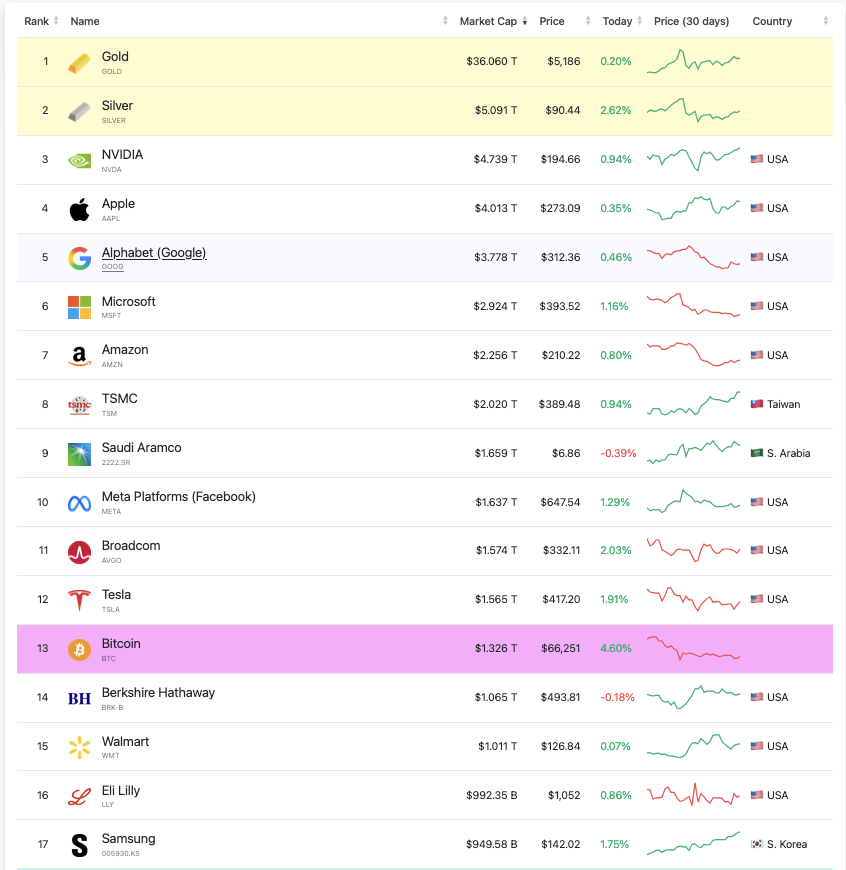The height and width of the screenshot is (870, 846).
Task: Sort table by Rank column
Action: point(36,21)
